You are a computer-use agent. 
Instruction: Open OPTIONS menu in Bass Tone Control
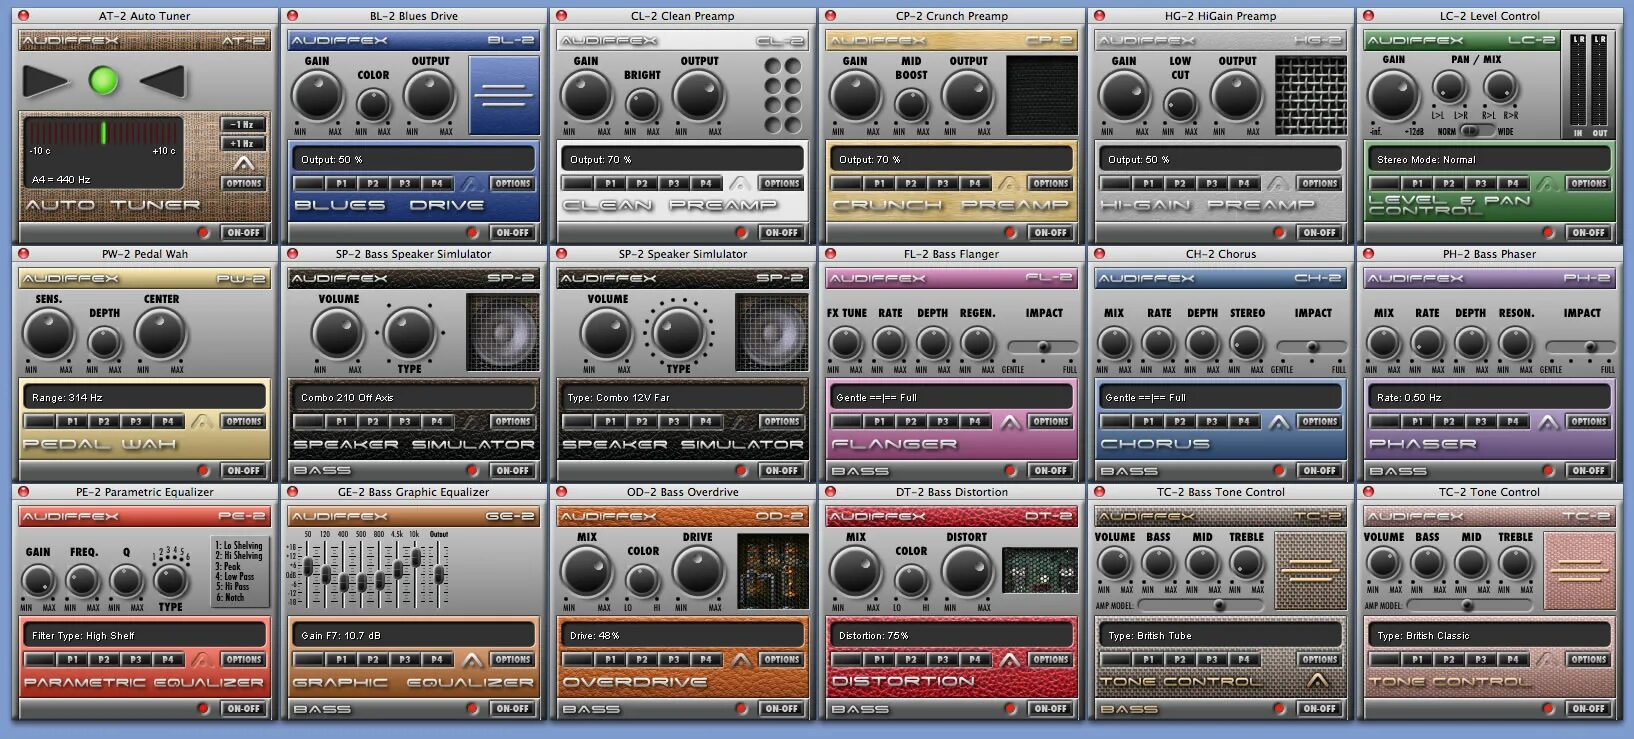point(1320,660)
